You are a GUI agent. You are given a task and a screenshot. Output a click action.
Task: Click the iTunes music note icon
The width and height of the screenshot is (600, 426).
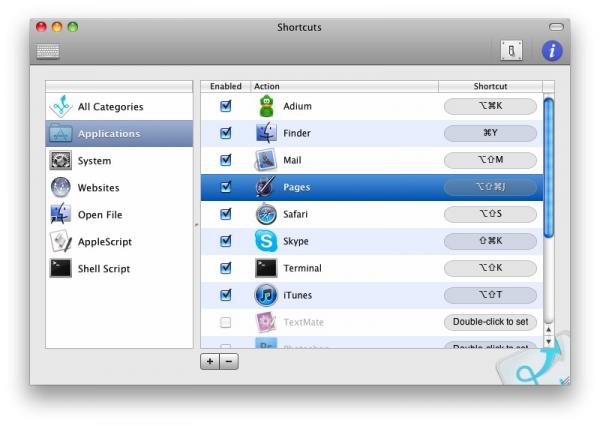(x=266, y=295)
